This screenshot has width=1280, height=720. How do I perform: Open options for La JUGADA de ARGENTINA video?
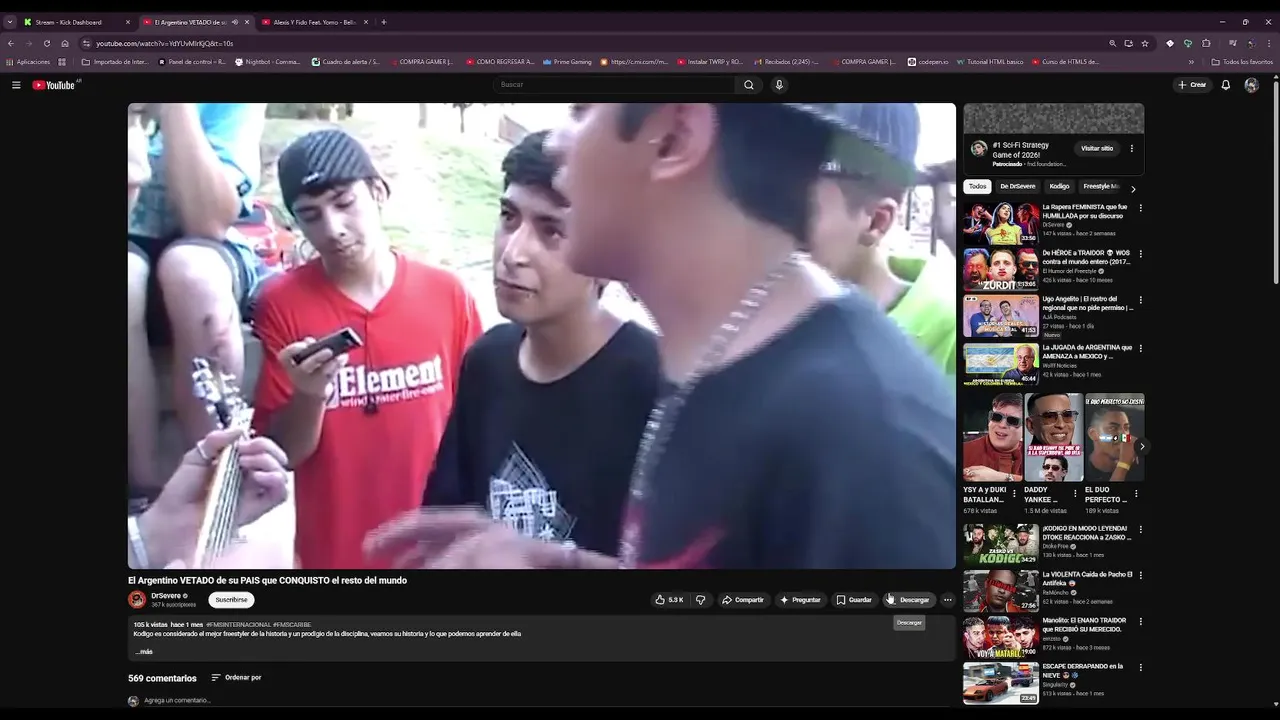pos(1141,349)
